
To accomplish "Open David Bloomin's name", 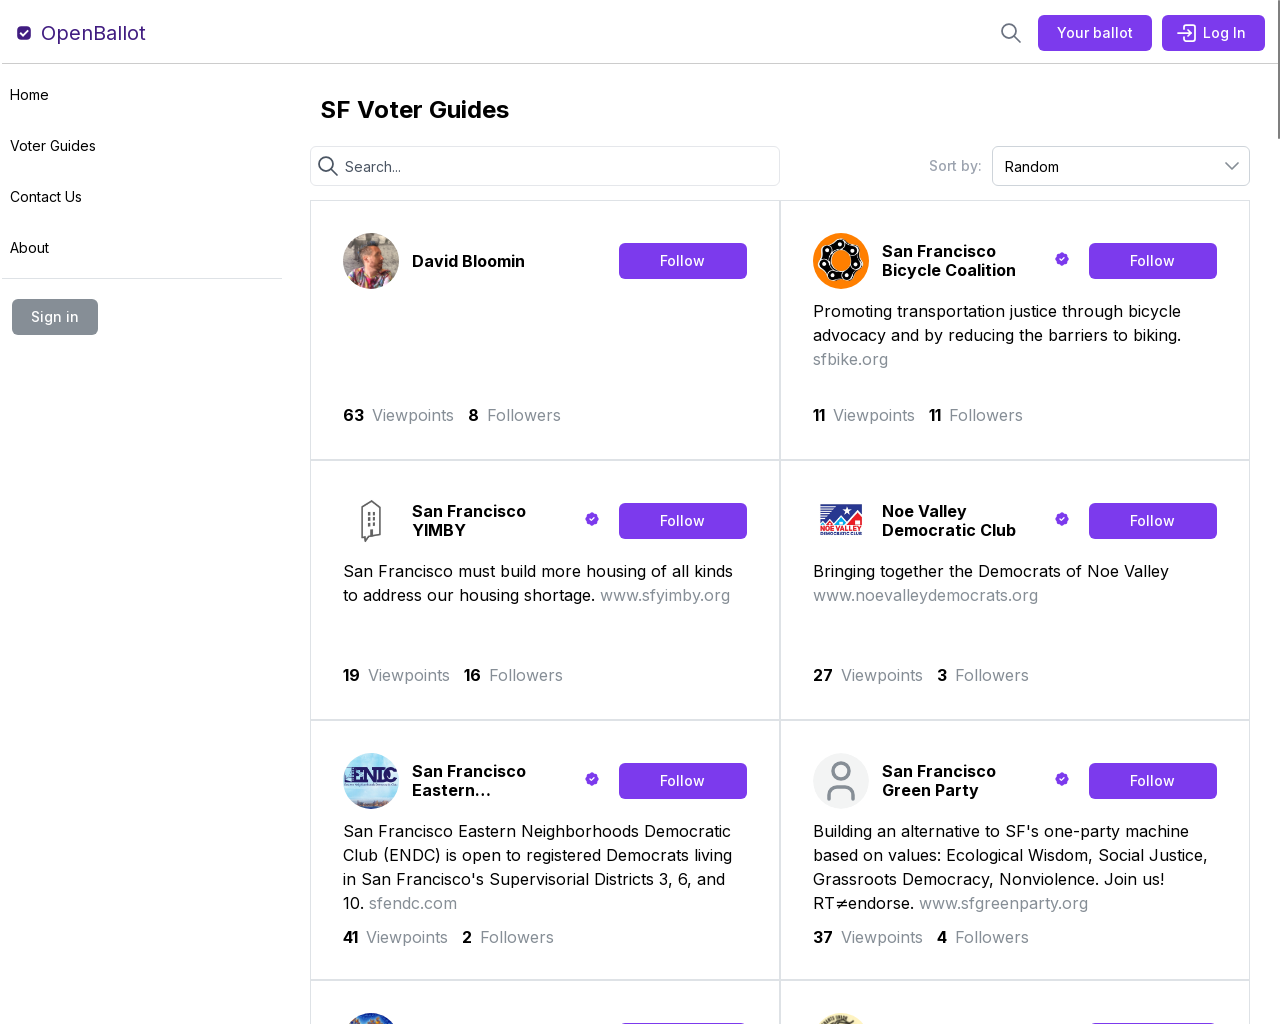I will pos(468,261).
